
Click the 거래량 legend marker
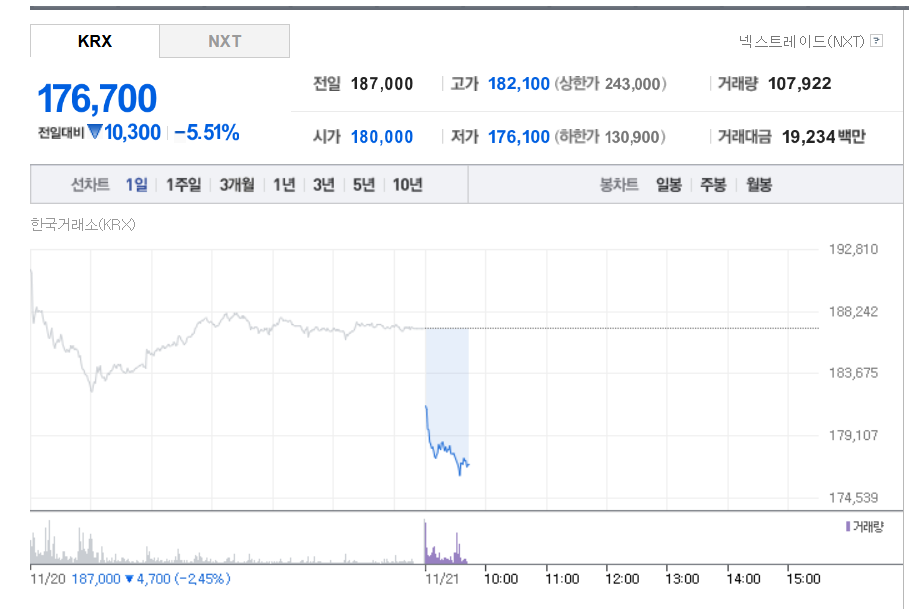tap(848, 526)
